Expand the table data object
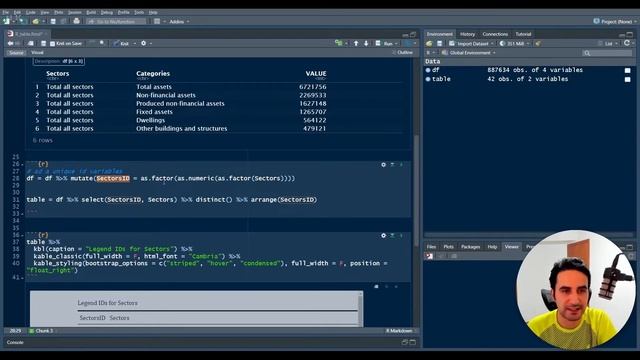Screen dimensions: 640x360 (428, 79)
